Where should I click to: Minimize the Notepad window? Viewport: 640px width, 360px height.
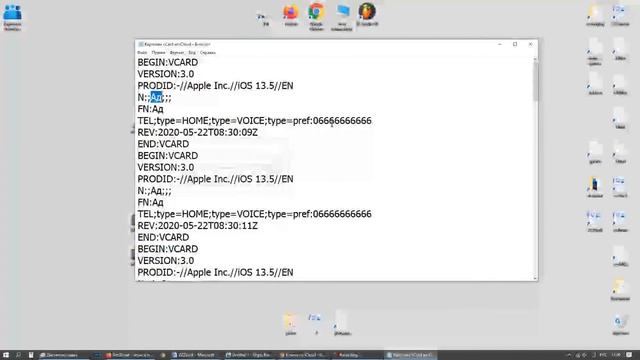[x=500, y=44]
